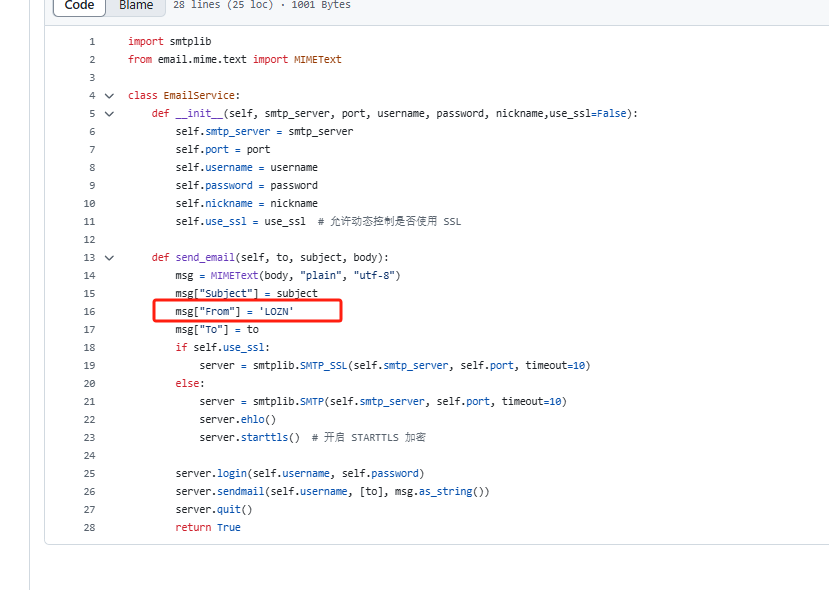Viewport: 829px width, 590px height.
Task: Click 'self.nickname = nickname' line
Action: (246, 203)
